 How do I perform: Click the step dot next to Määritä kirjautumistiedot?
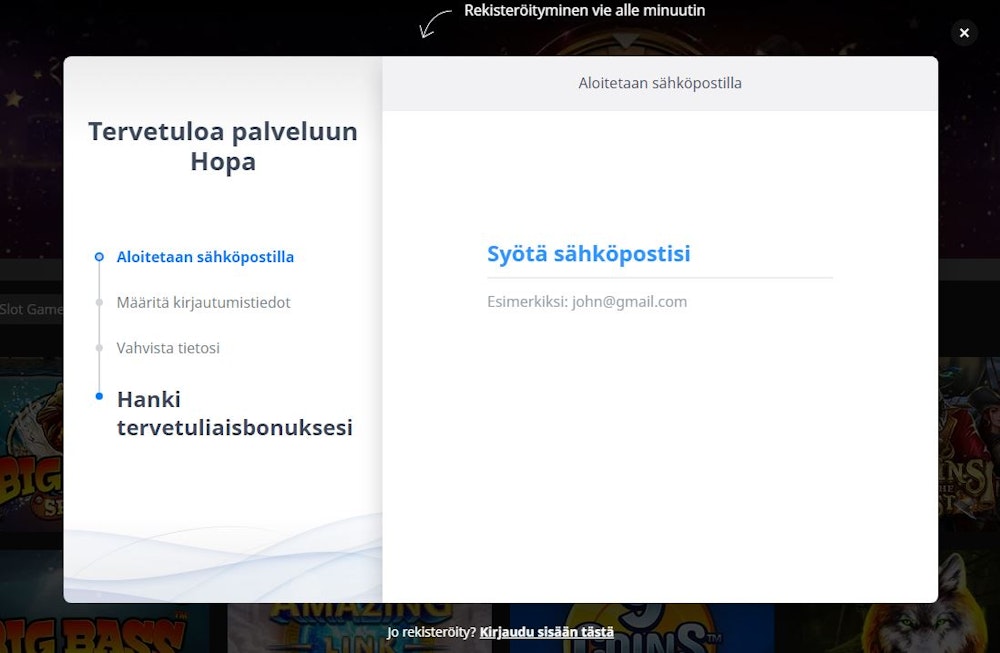[98, 302]
